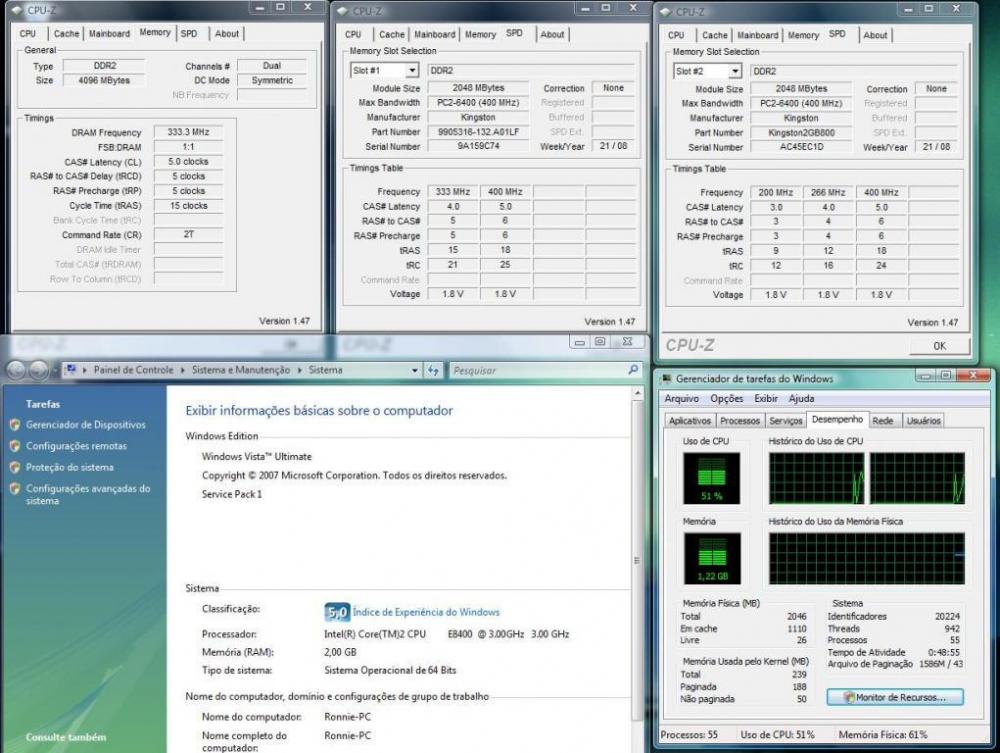Viewport: 1000px width, 753px height.
Task: Open Configurações avançadas do sistema link
Action: pyautogui.click(x=88, y=494)
